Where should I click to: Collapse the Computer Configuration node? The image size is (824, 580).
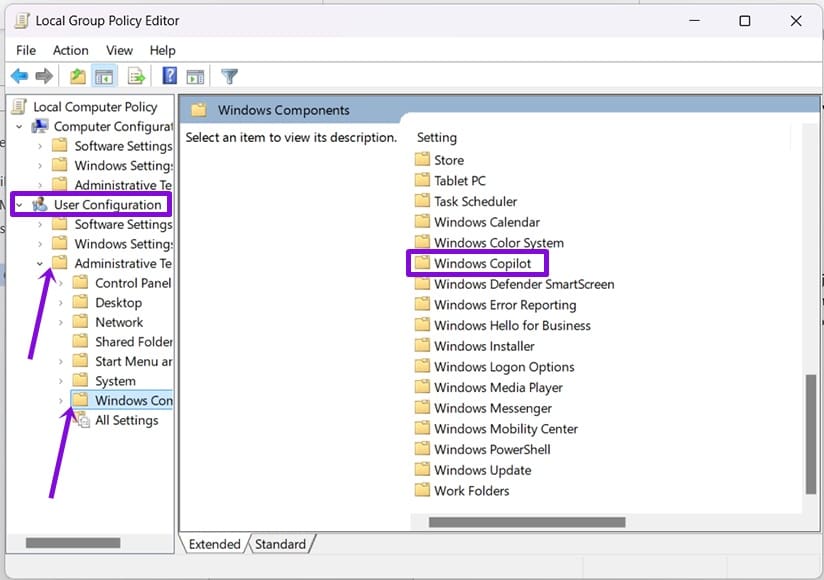point(19,127)
